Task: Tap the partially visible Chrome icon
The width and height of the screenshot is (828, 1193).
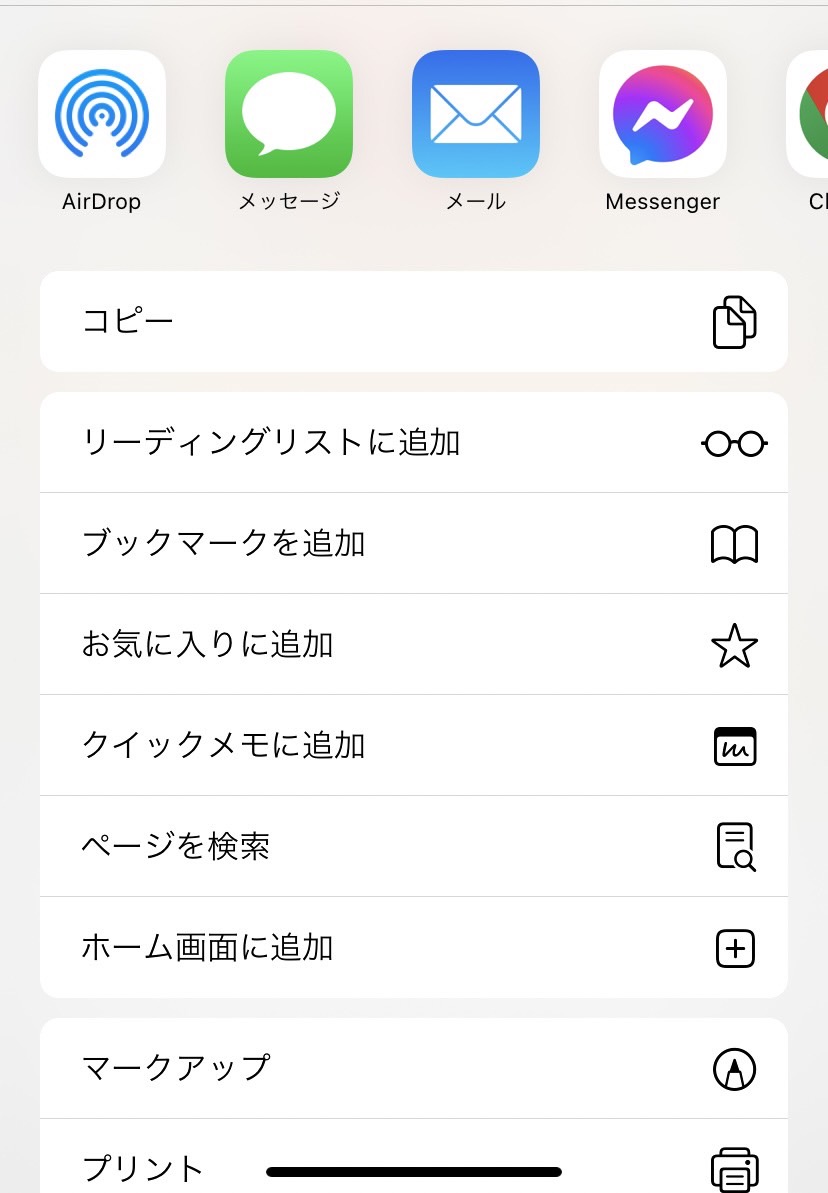Action: pyautogui.click(x=807, y=114)
